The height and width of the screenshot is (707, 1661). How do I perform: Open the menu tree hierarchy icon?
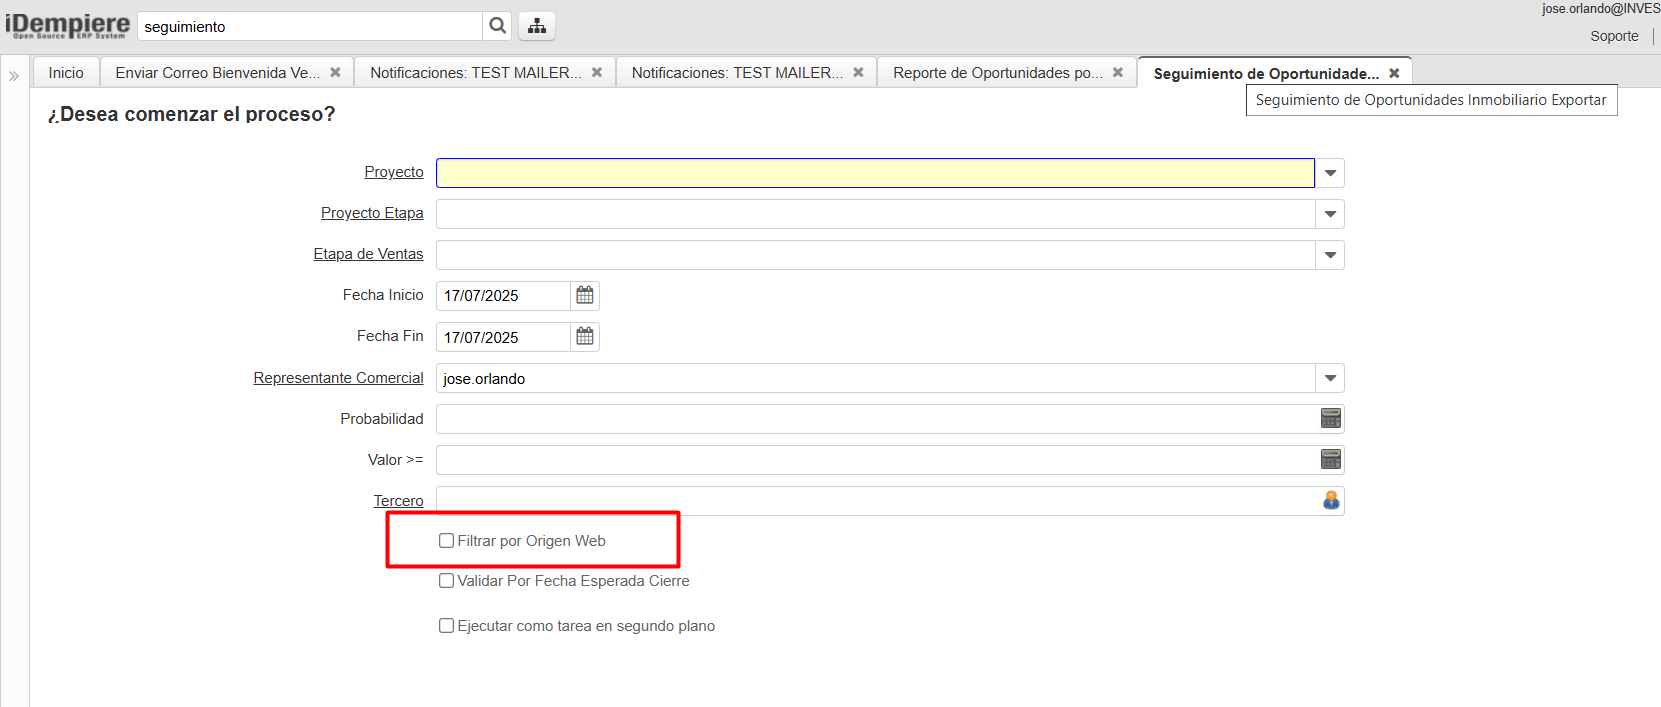click(537, 26)
